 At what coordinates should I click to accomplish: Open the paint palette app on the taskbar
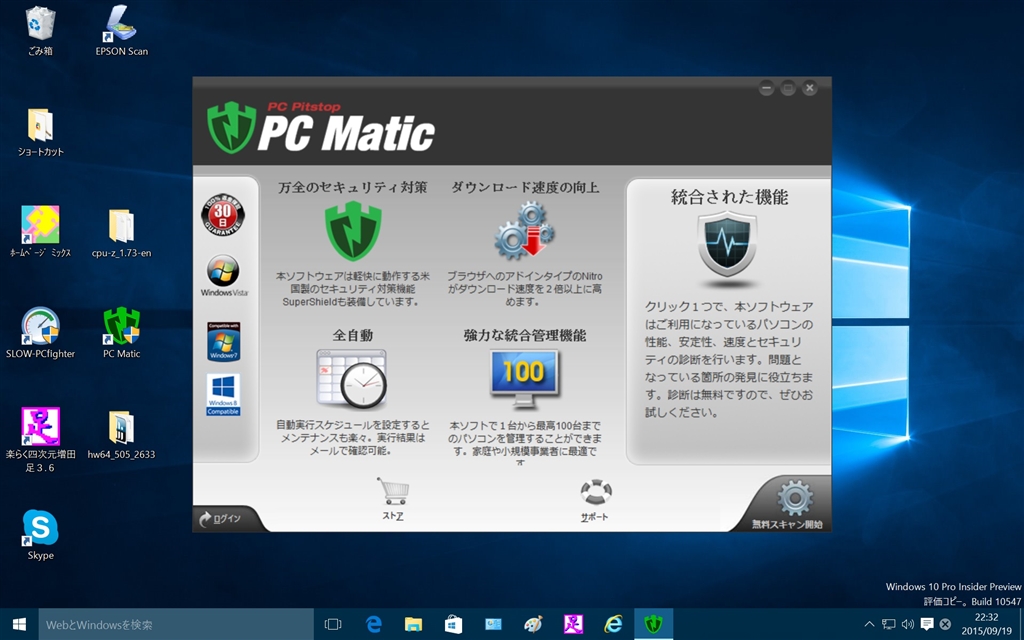pyautogui.click(x=534, y=624)
